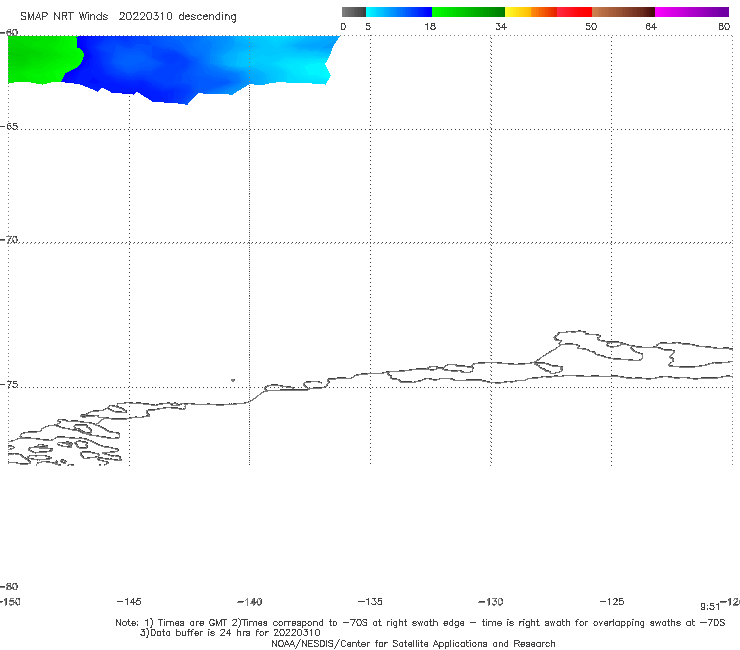Click the latitude label -70
740x650 pixels.
(9, 240)
